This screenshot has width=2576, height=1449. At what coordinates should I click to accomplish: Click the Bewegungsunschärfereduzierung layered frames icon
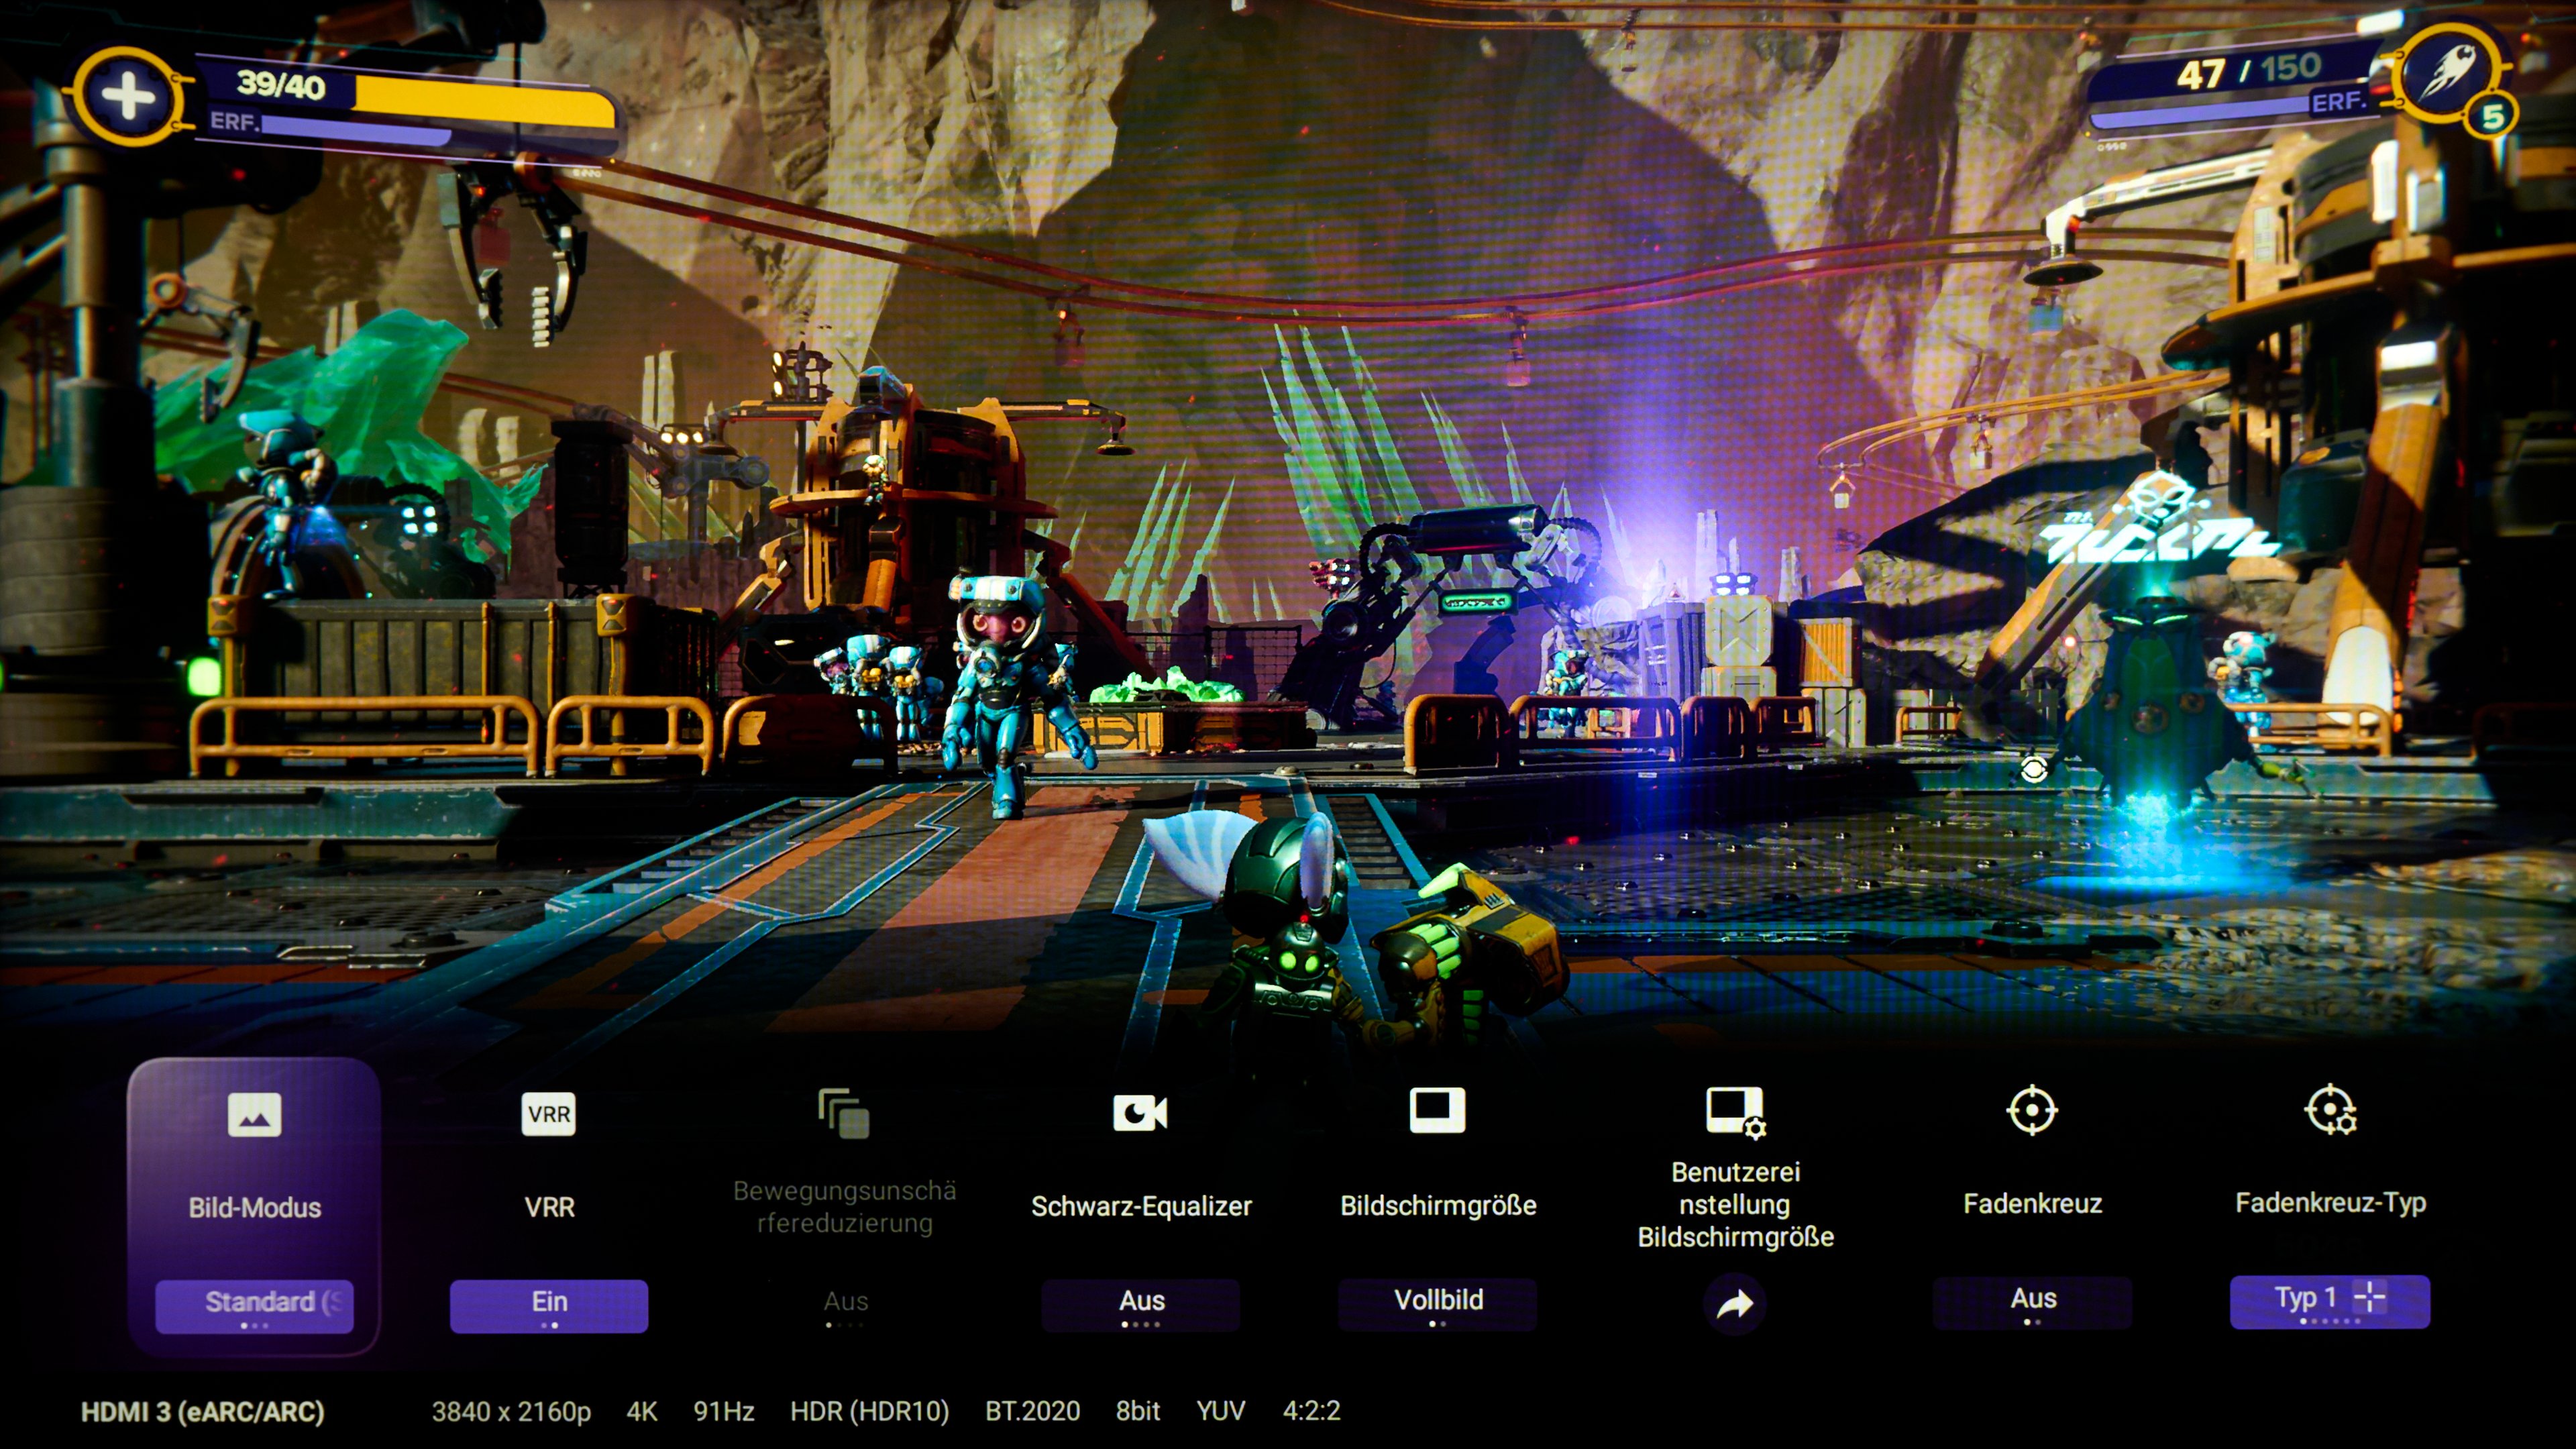click(x=844, y=1113)
